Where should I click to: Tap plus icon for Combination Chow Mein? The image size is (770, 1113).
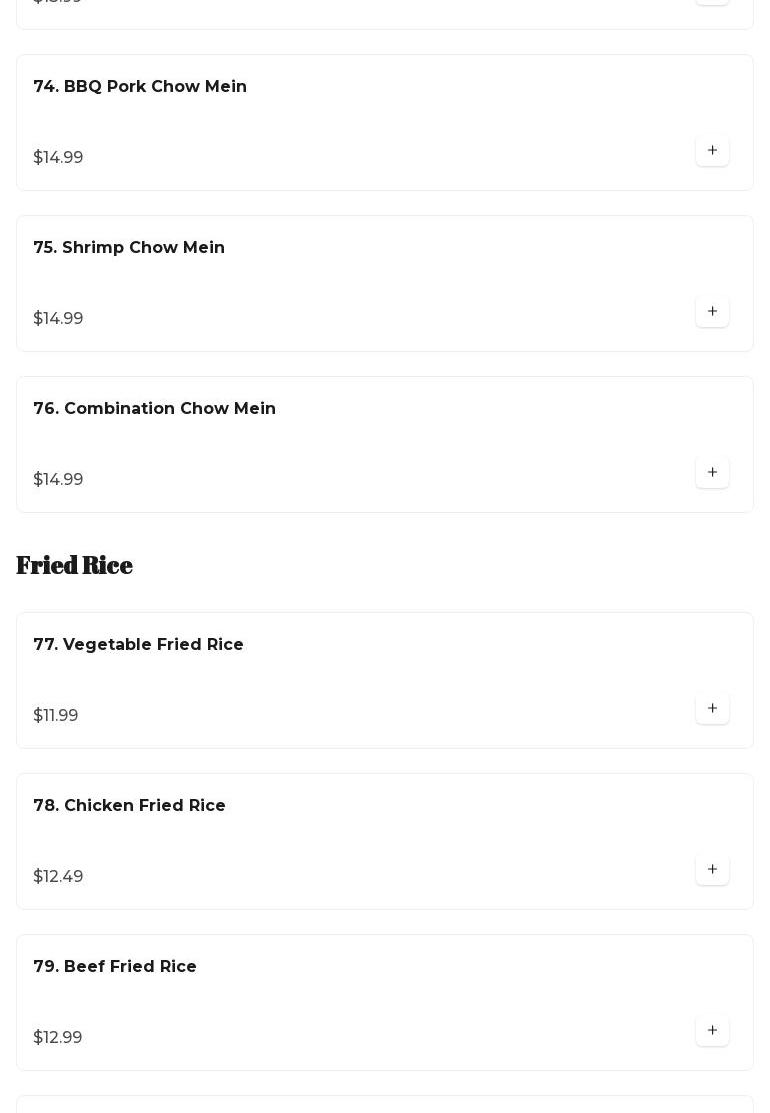(x=712, y=472)
